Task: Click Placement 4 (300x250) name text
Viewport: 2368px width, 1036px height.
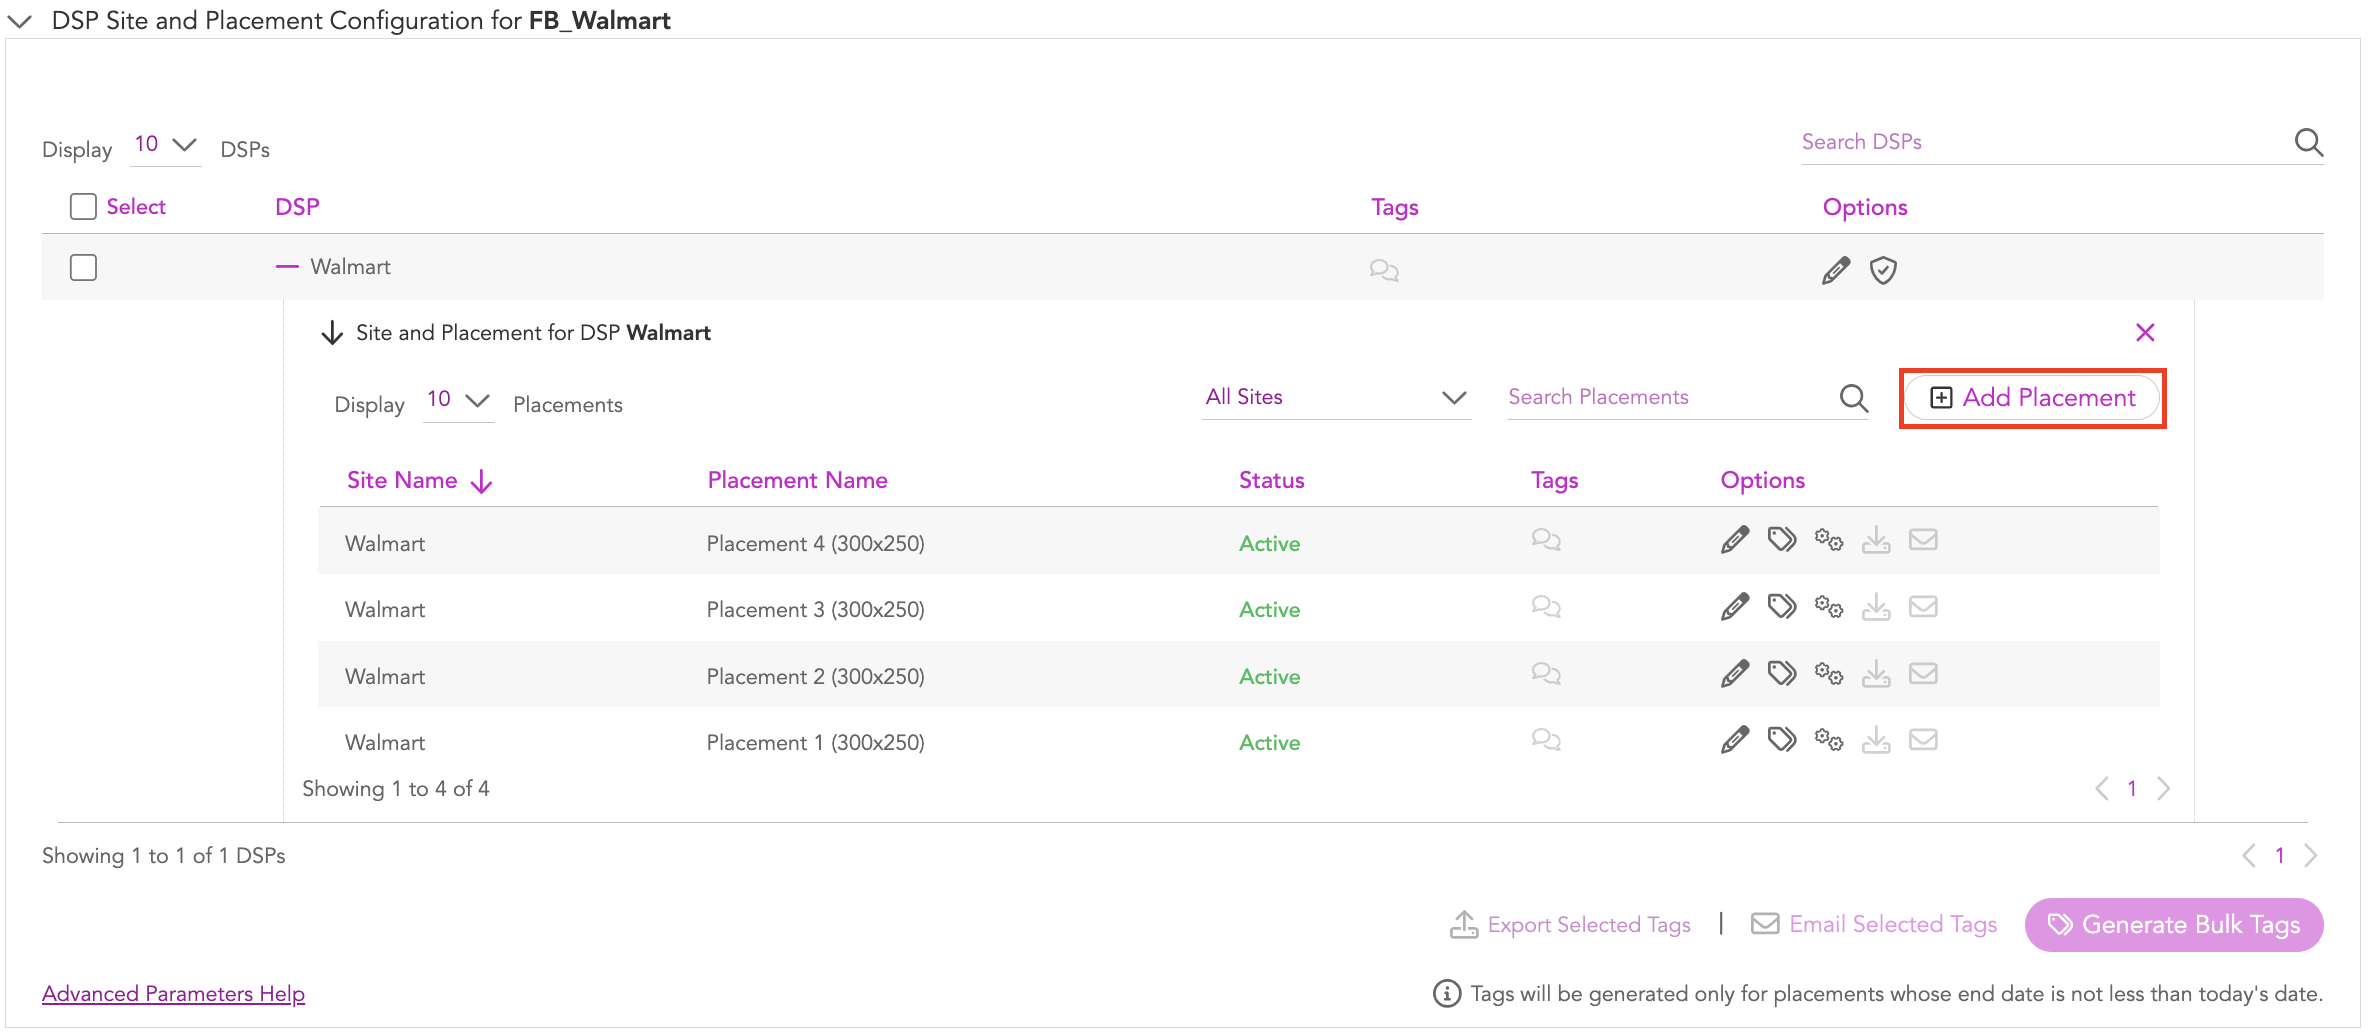Action: pos(815,544)
